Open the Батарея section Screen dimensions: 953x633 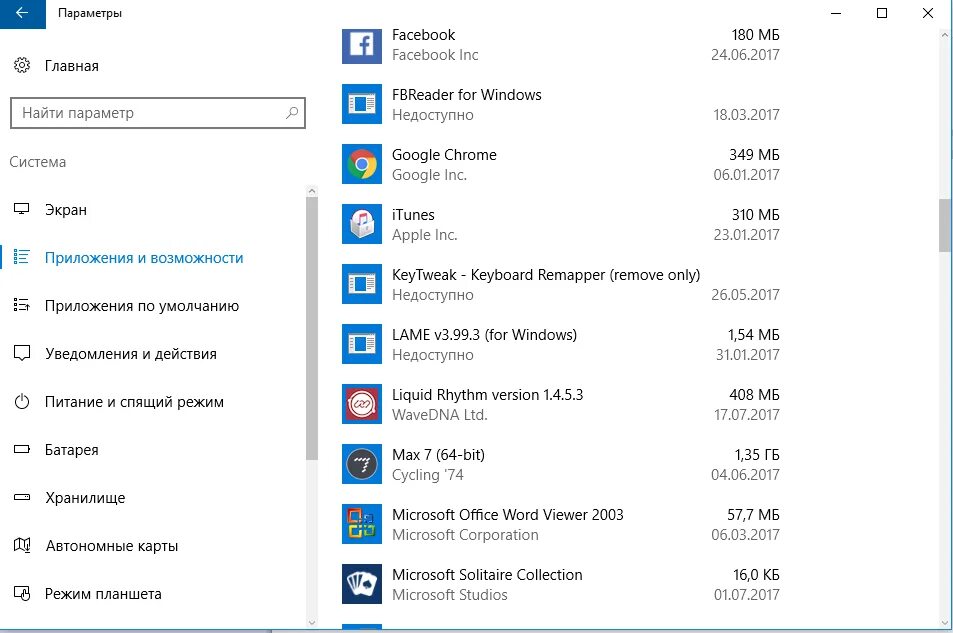72,450
